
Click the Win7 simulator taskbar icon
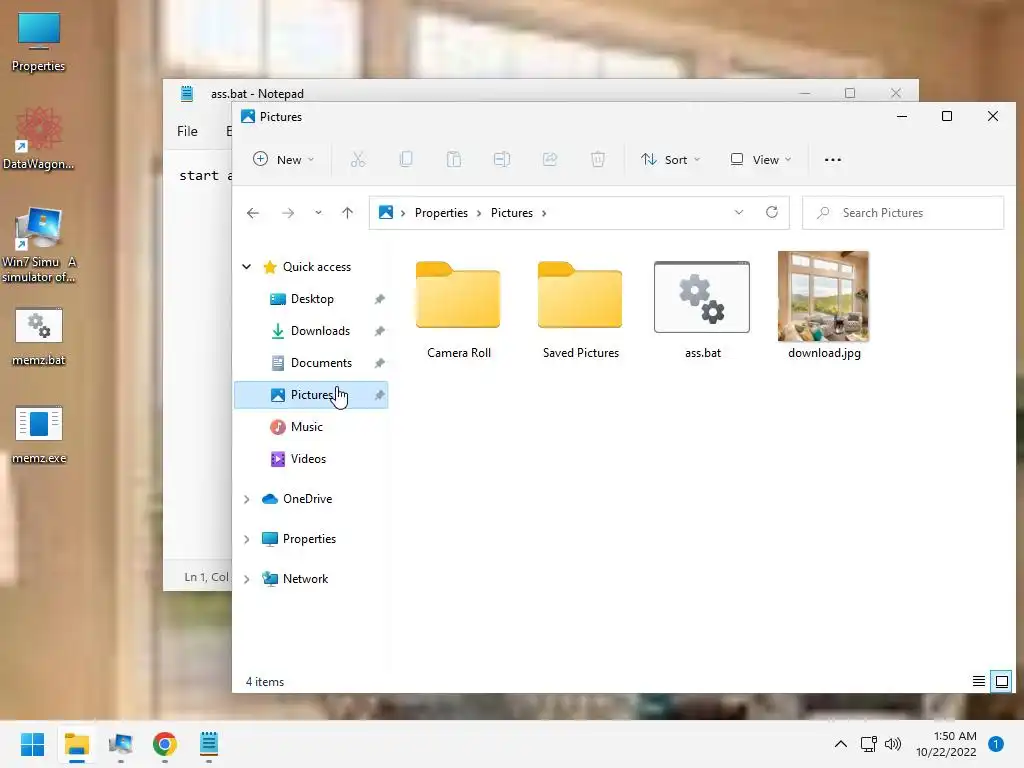(x=120, y=744)
